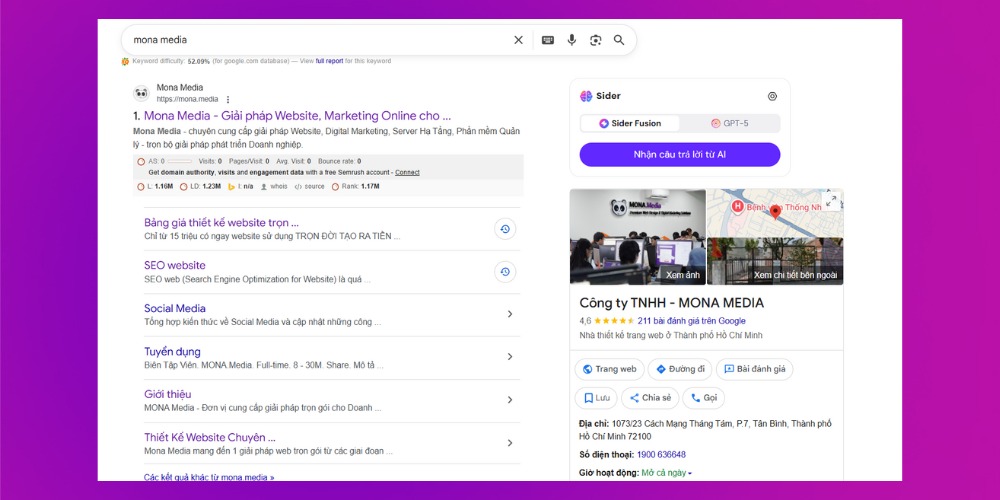Open the full report link
The width and height of the screenshot is (1000, 500).
pyautogui.click(x=329, y=61)
